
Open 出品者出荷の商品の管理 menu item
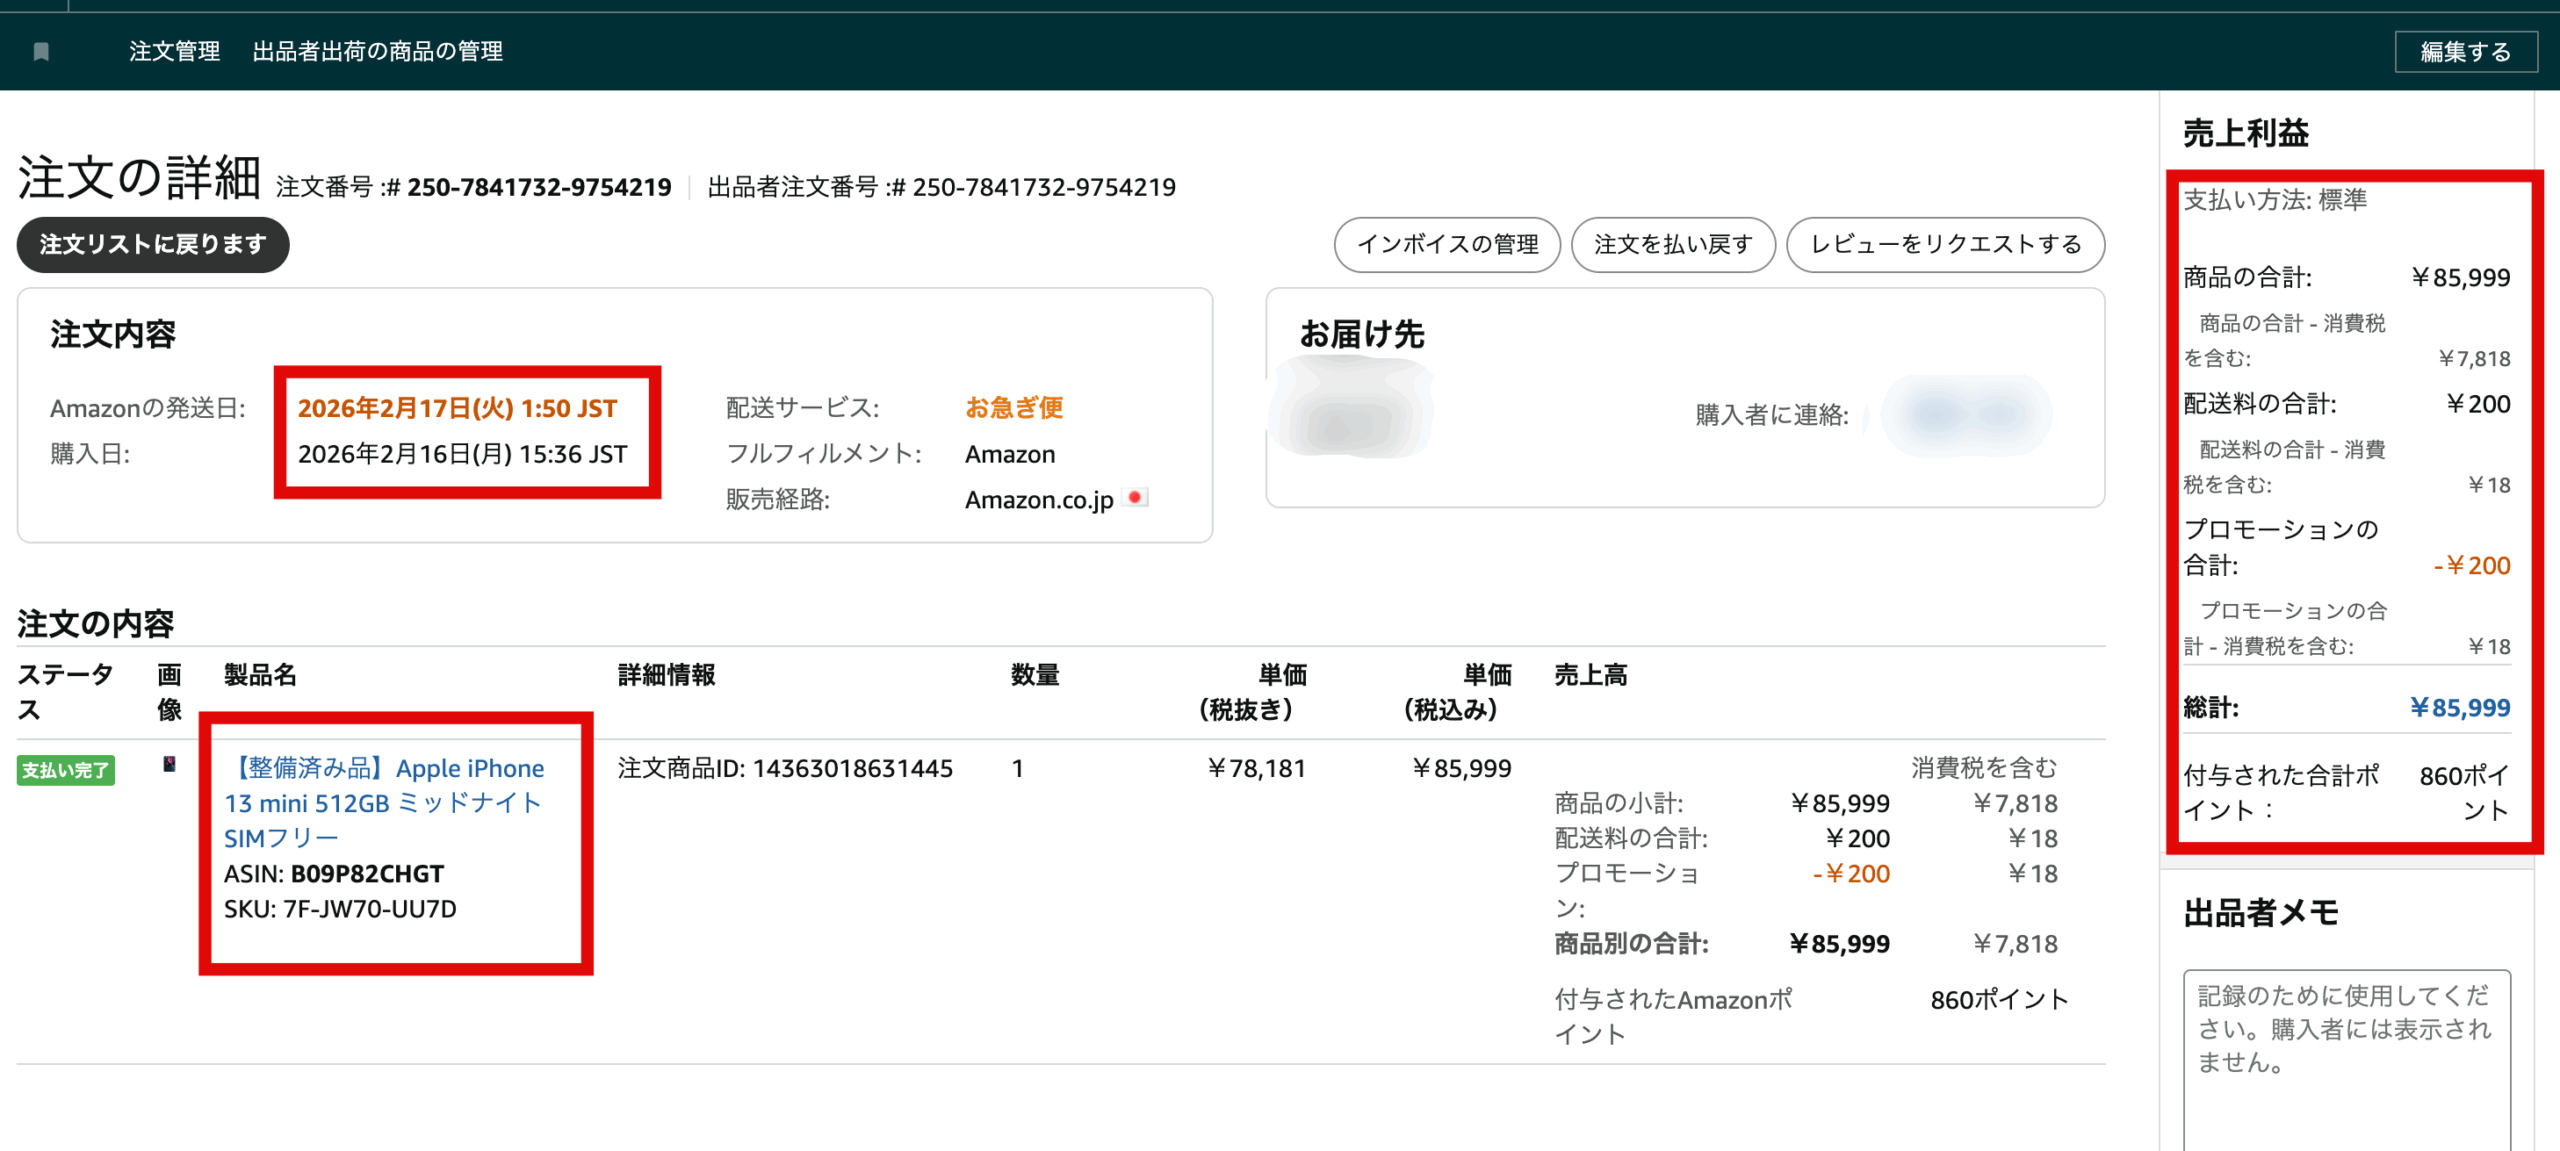pyautogui.click(x=377, y=51)
